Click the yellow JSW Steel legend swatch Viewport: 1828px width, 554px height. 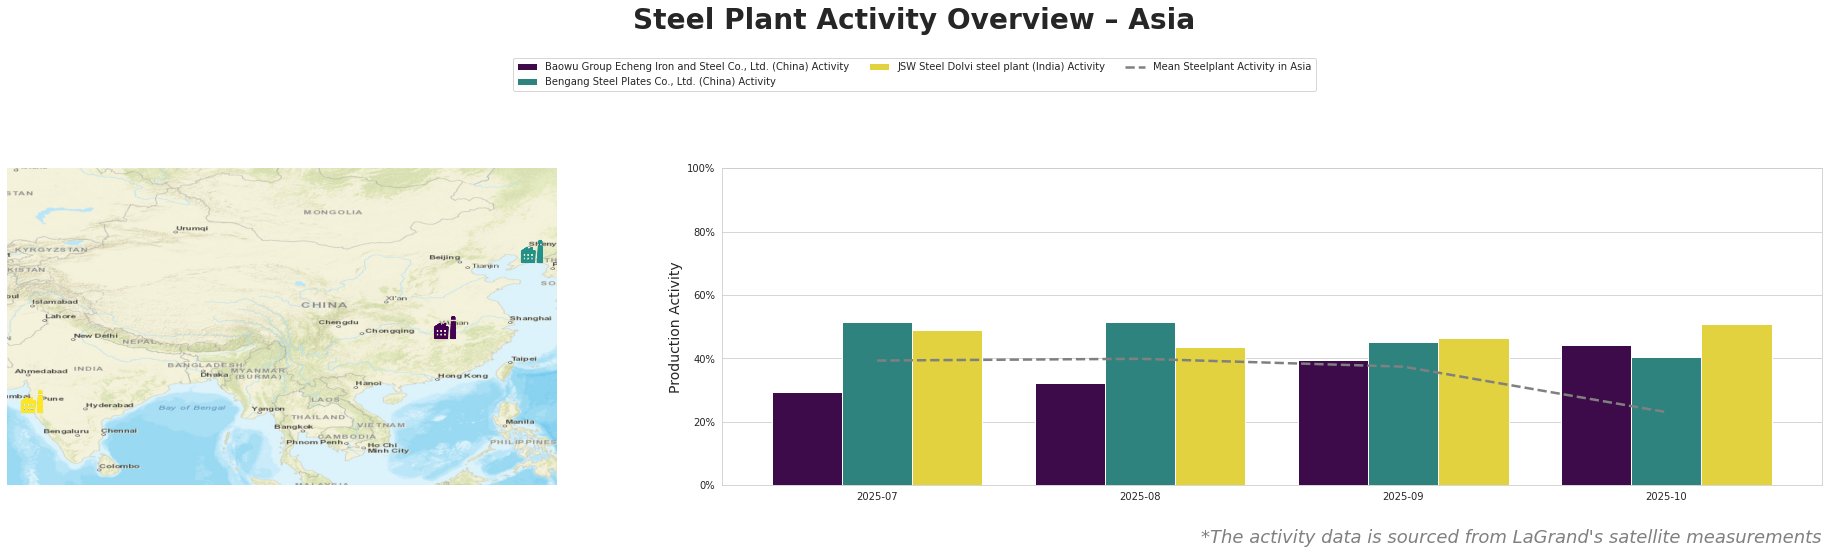pyautogui.click(x=880, y=67)
